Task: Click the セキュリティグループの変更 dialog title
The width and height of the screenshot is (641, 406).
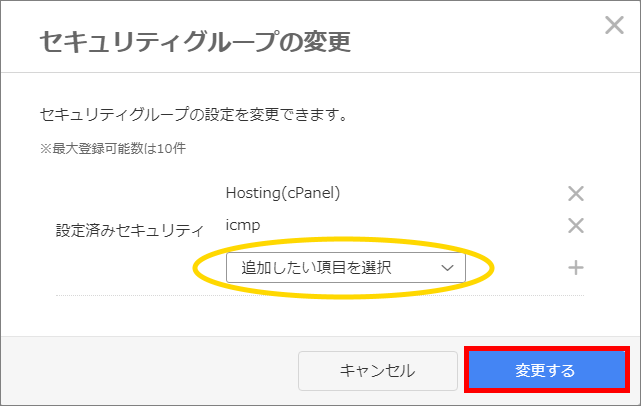Action: click(195, 42)
